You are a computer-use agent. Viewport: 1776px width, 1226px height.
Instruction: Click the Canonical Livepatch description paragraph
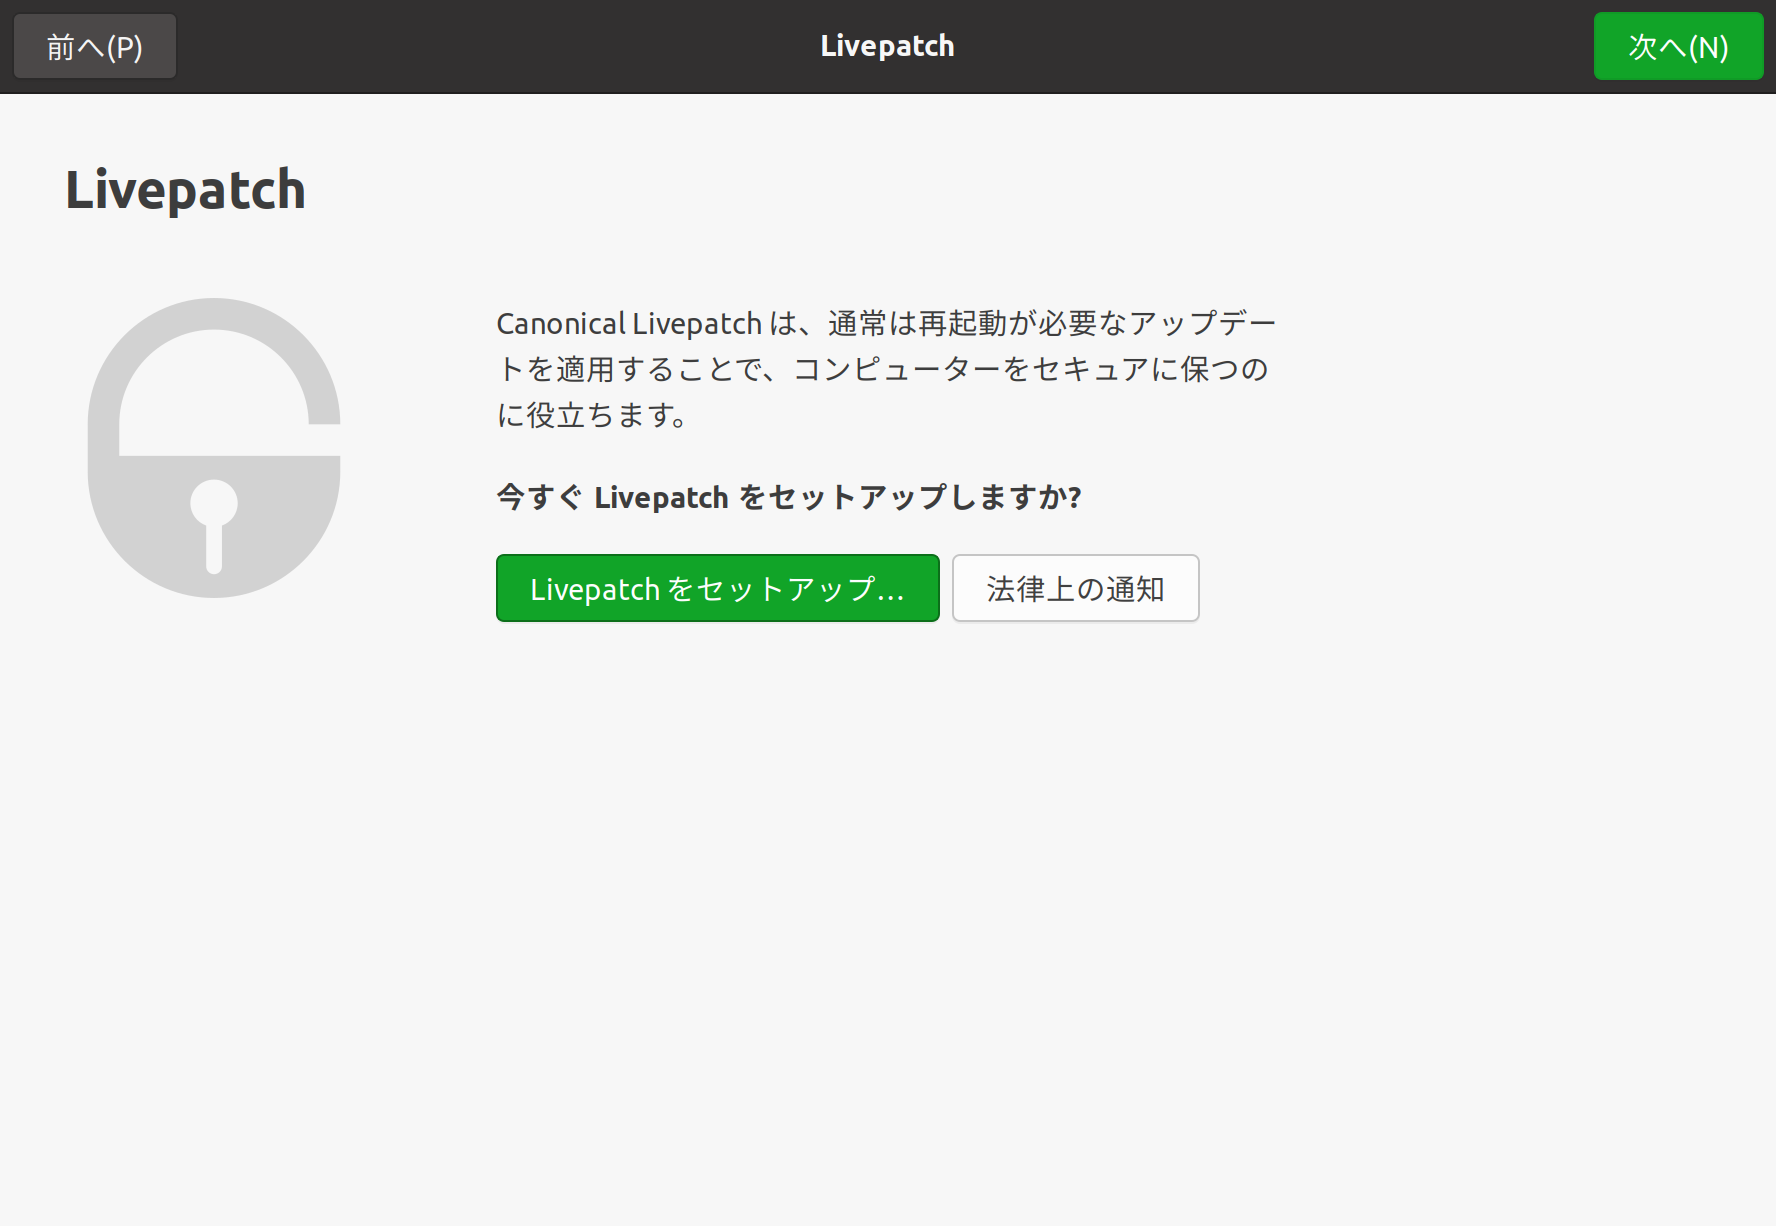click(886, 369)
